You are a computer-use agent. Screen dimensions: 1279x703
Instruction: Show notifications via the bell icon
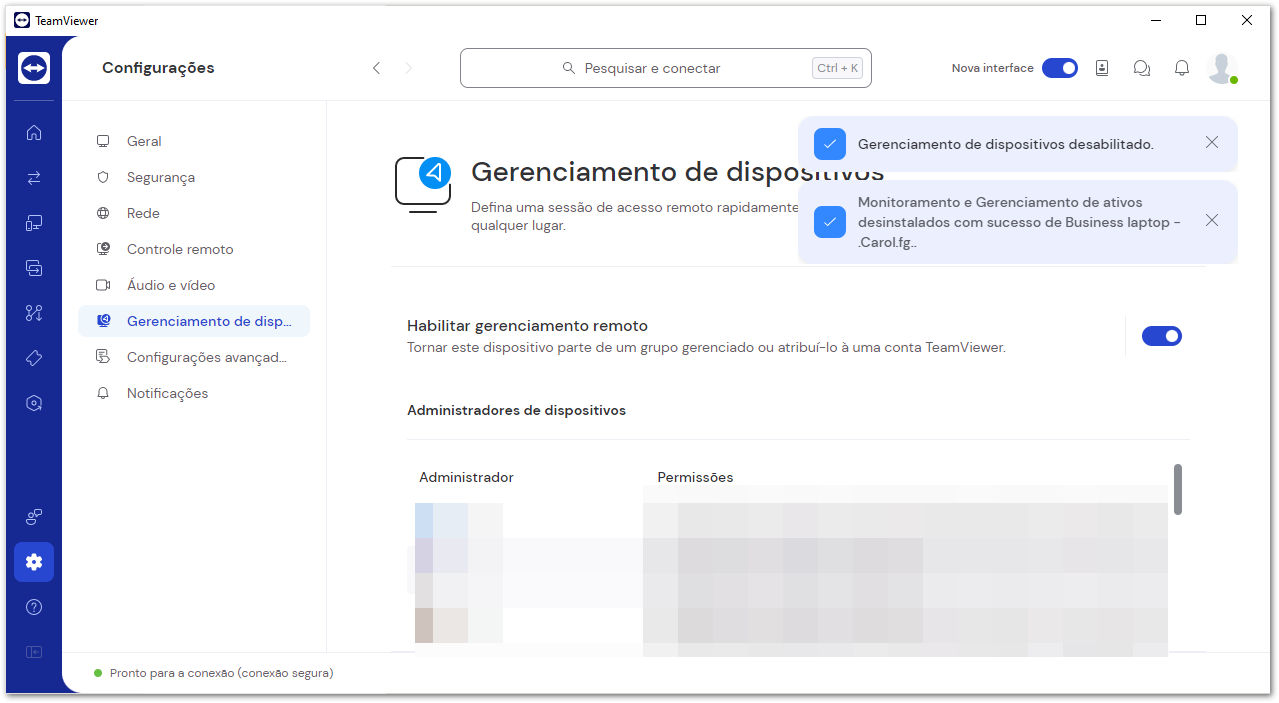[x=1181, y=67]
